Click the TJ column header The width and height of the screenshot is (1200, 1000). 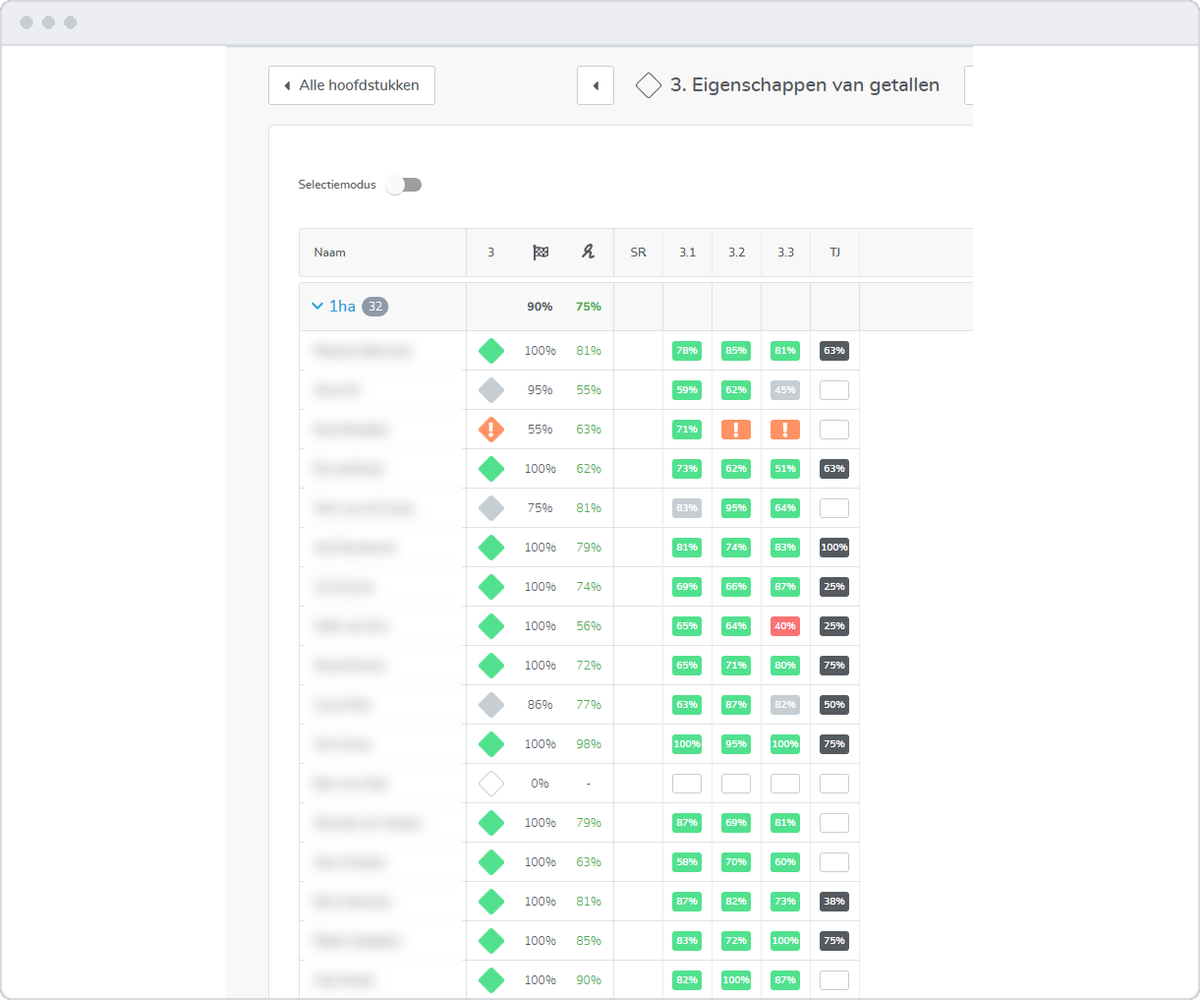pyautogui.click(x=834, y=253)
